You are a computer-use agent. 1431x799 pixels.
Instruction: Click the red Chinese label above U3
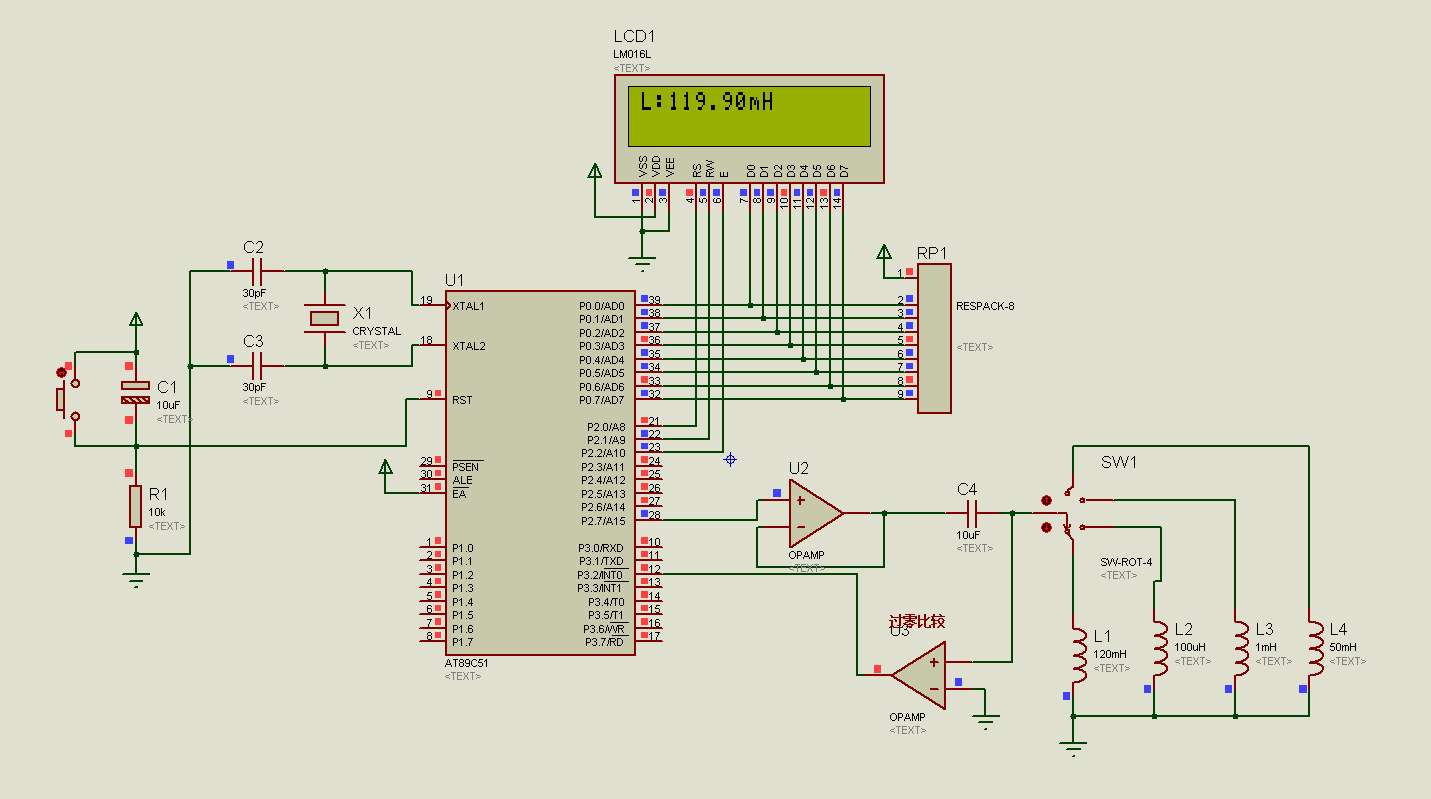(917, 622)
